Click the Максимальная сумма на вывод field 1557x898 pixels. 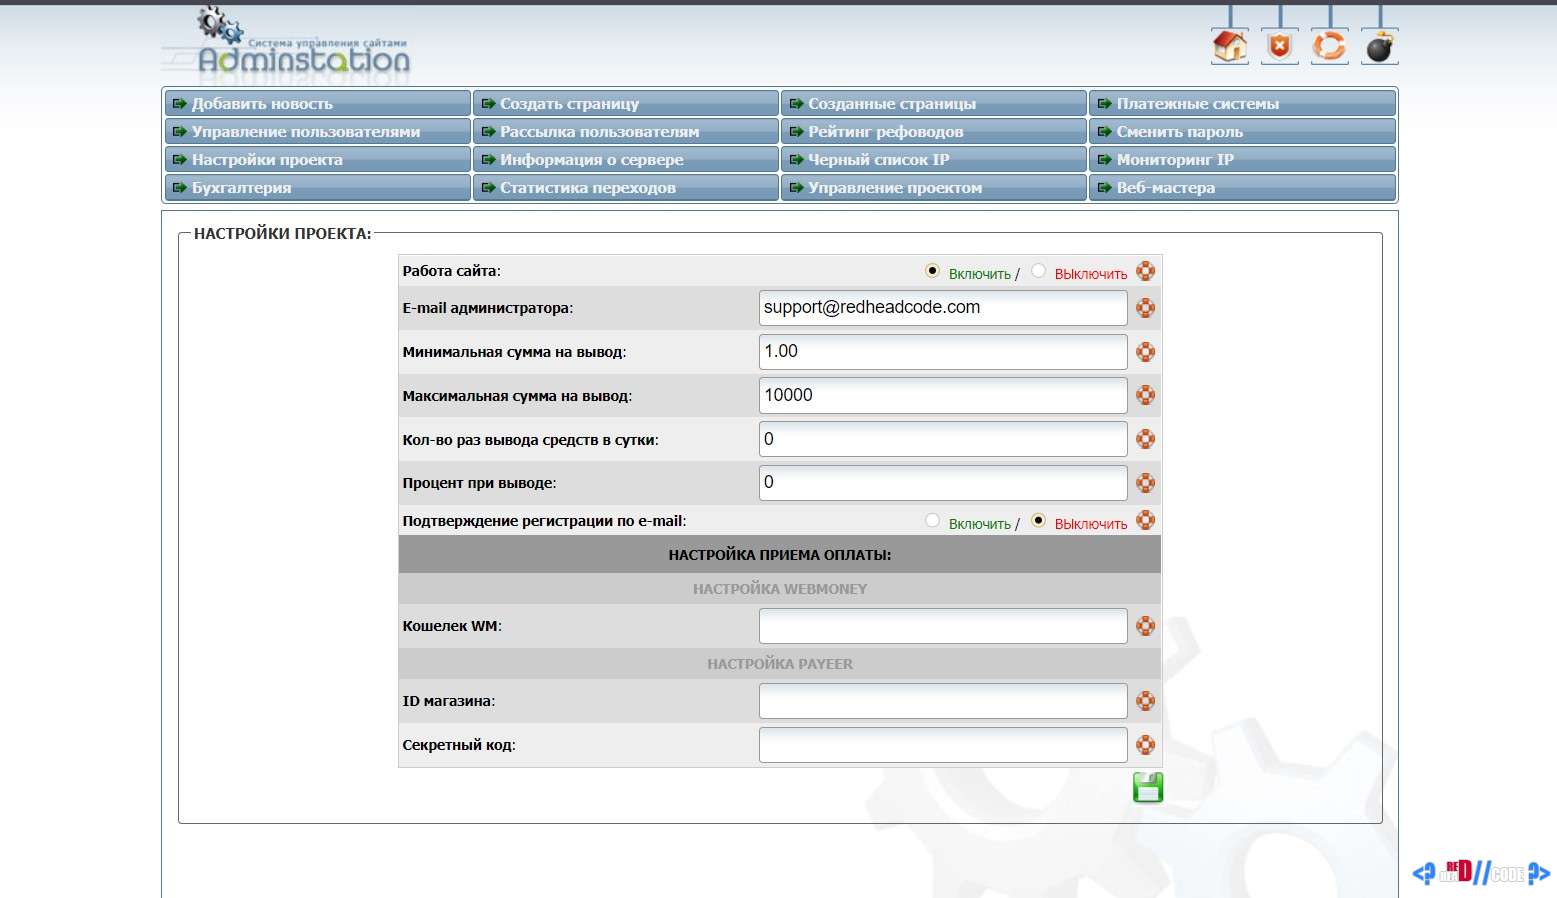[x=943, y=395]
